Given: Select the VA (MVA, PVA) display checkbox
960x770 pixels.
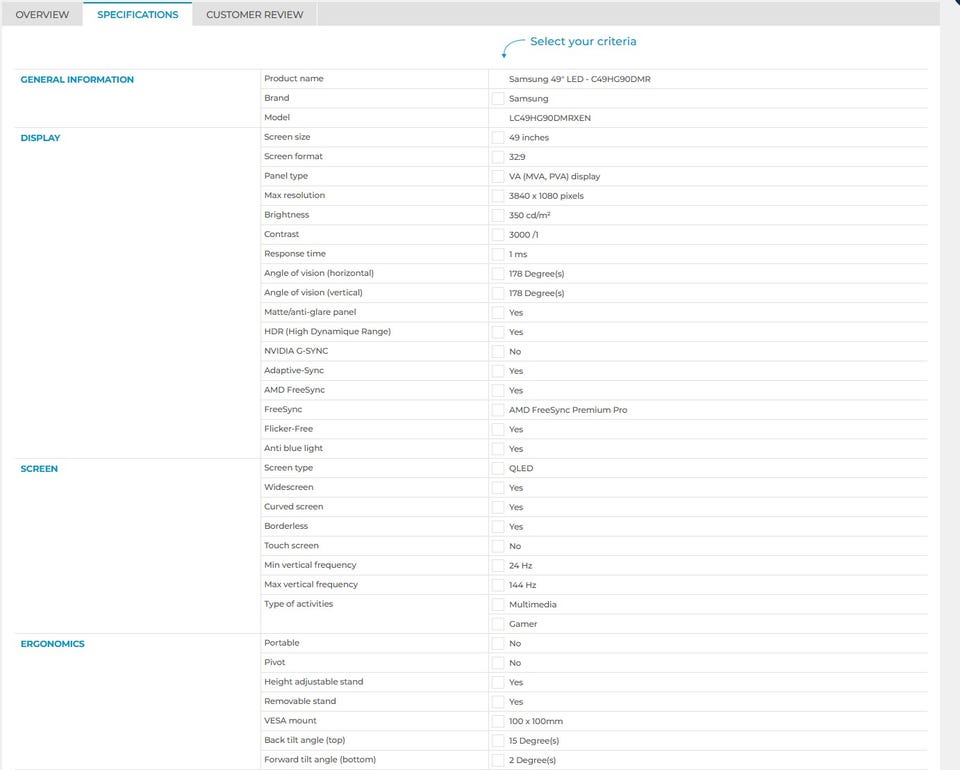Looking at the screenshot, I should pyautogui.click(x=498, y=176).
